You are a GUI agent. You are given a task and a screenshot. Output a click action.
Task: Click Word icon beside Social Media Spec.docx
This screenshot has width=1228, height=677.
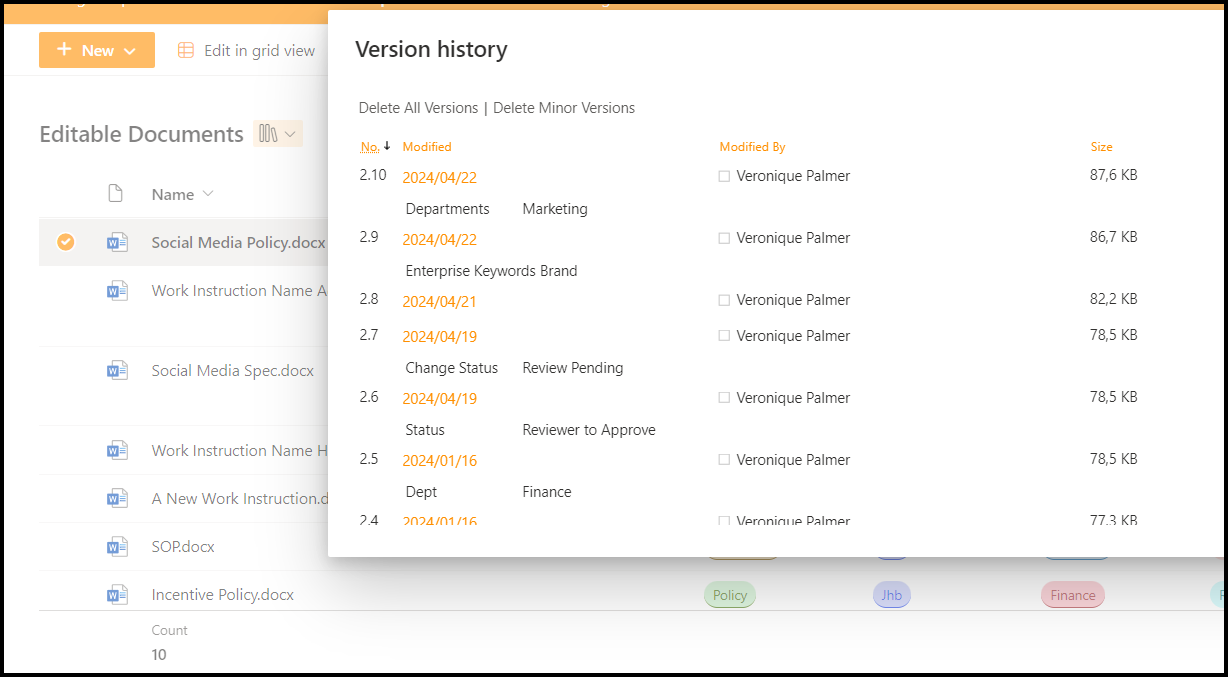point(117,370)
